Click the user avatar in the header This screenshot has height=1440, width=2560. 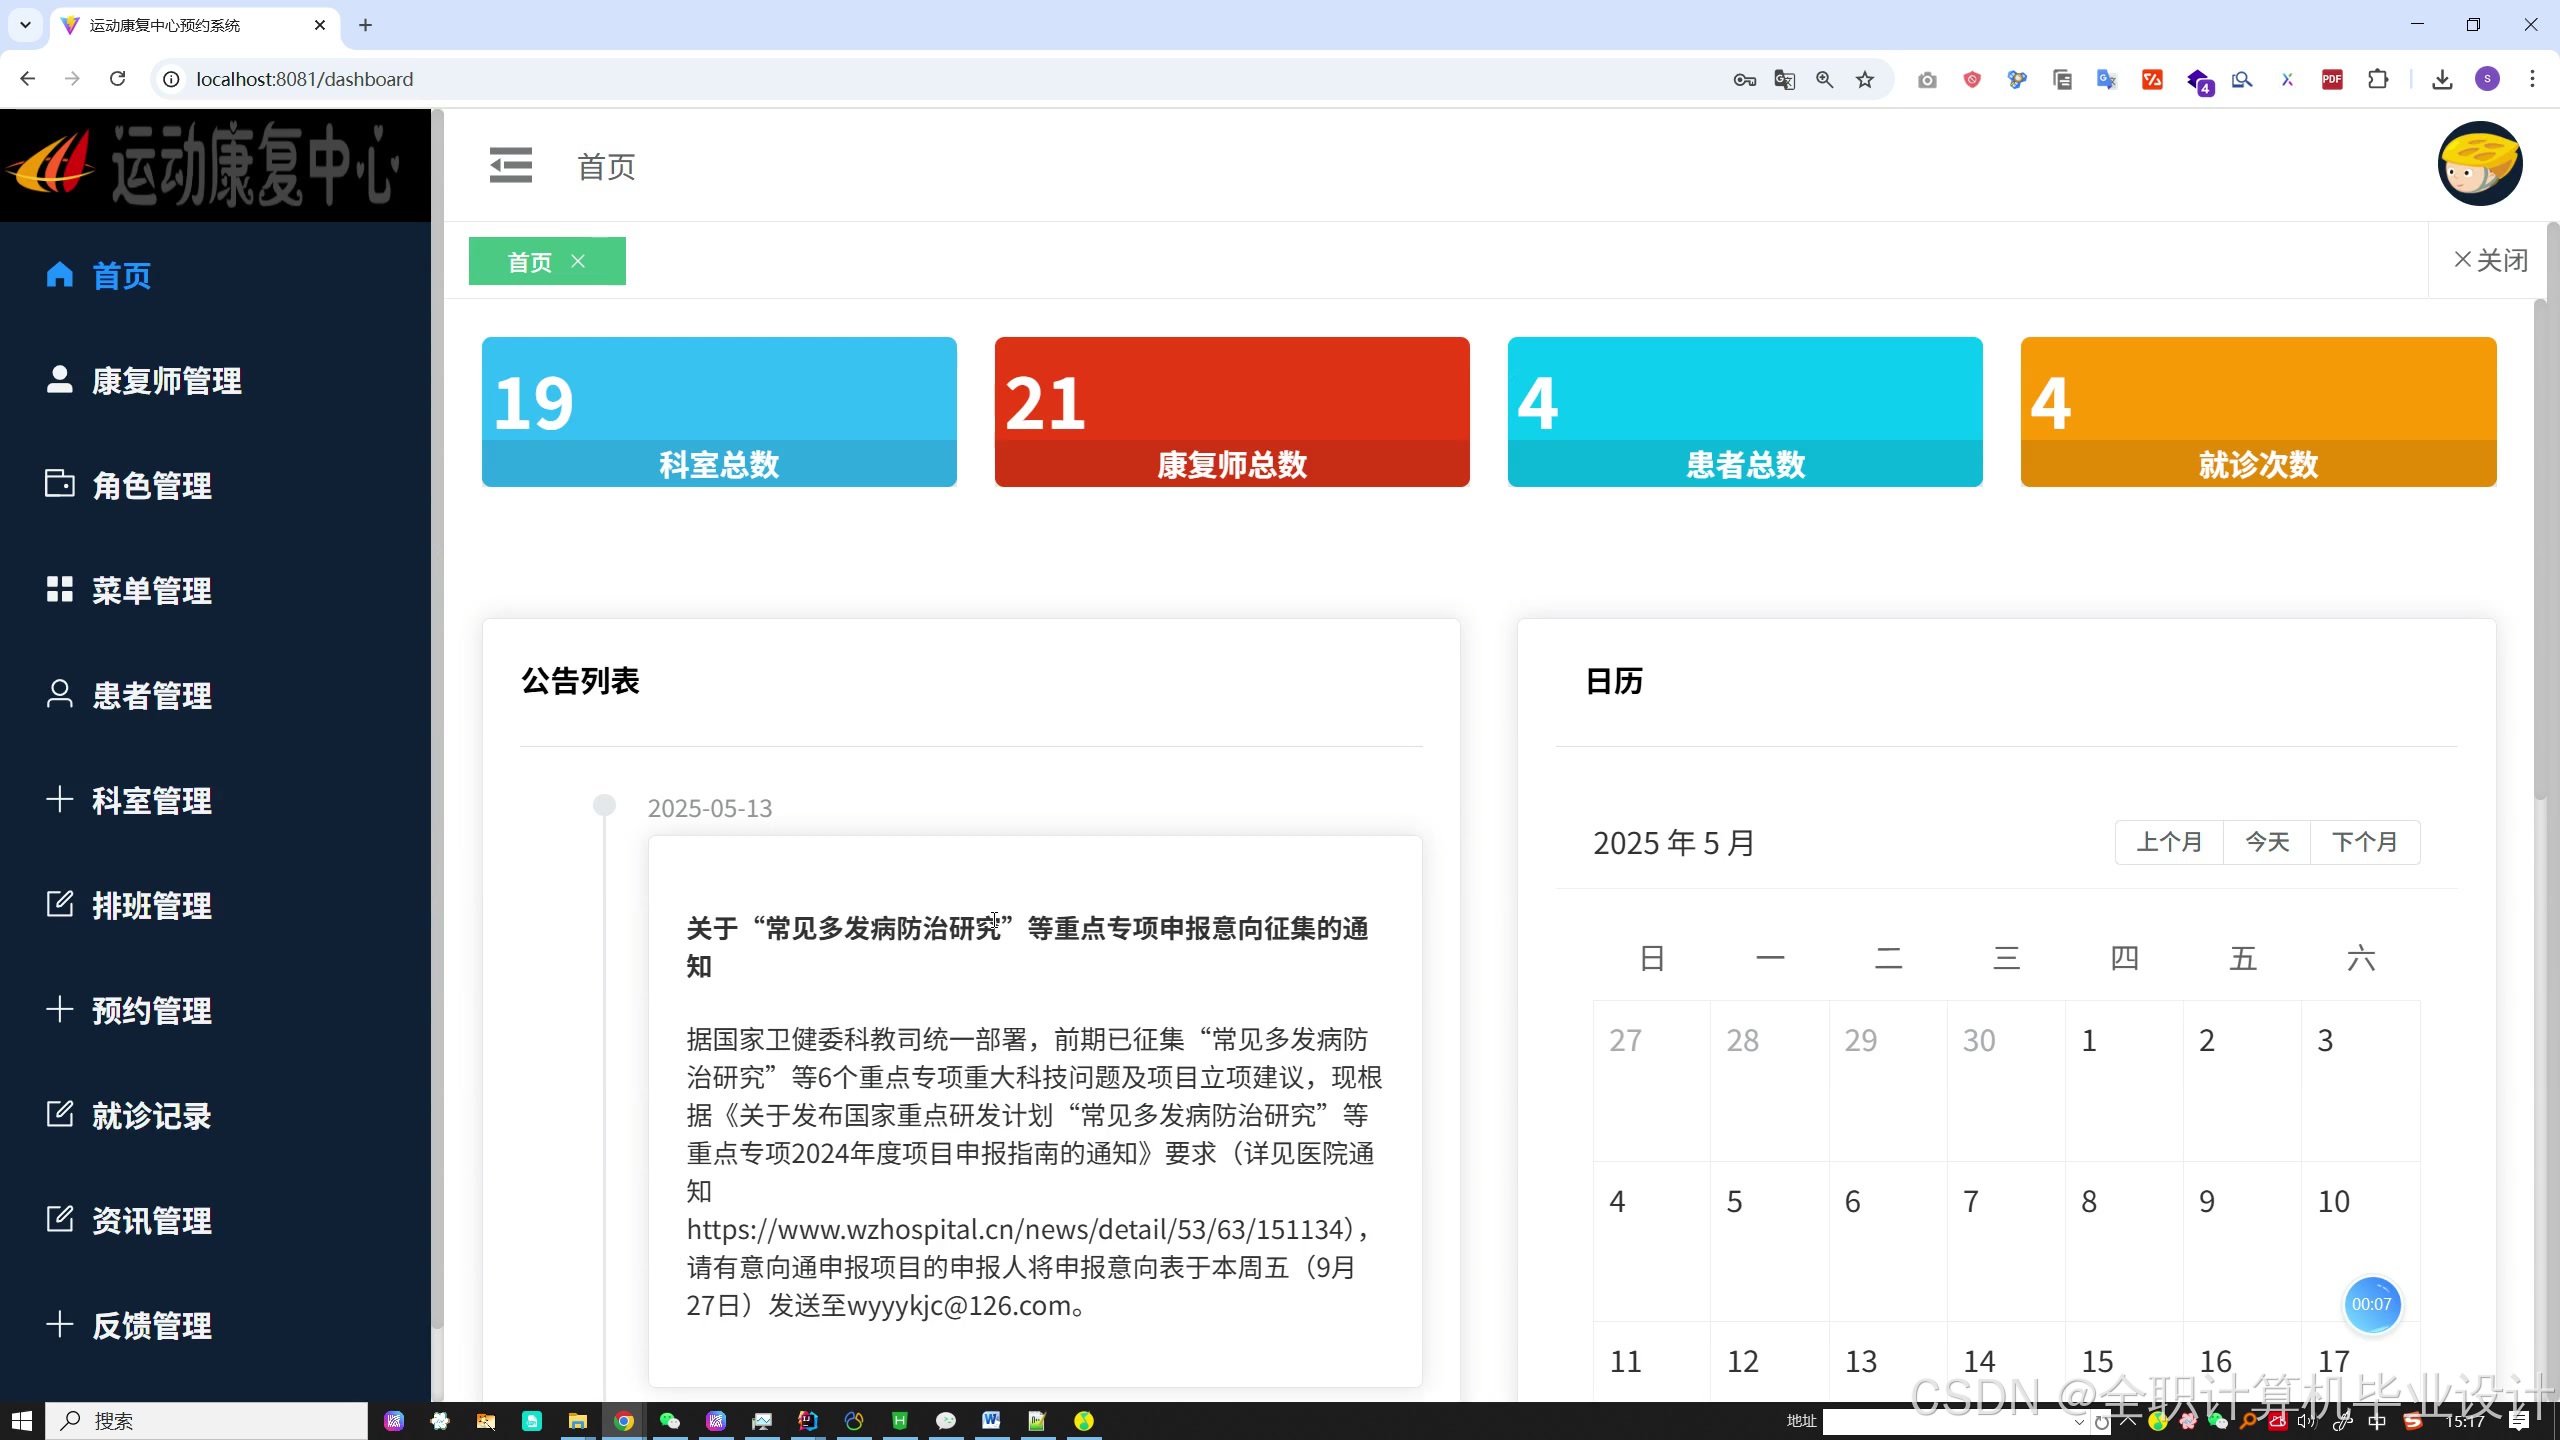coord(2479,164)
